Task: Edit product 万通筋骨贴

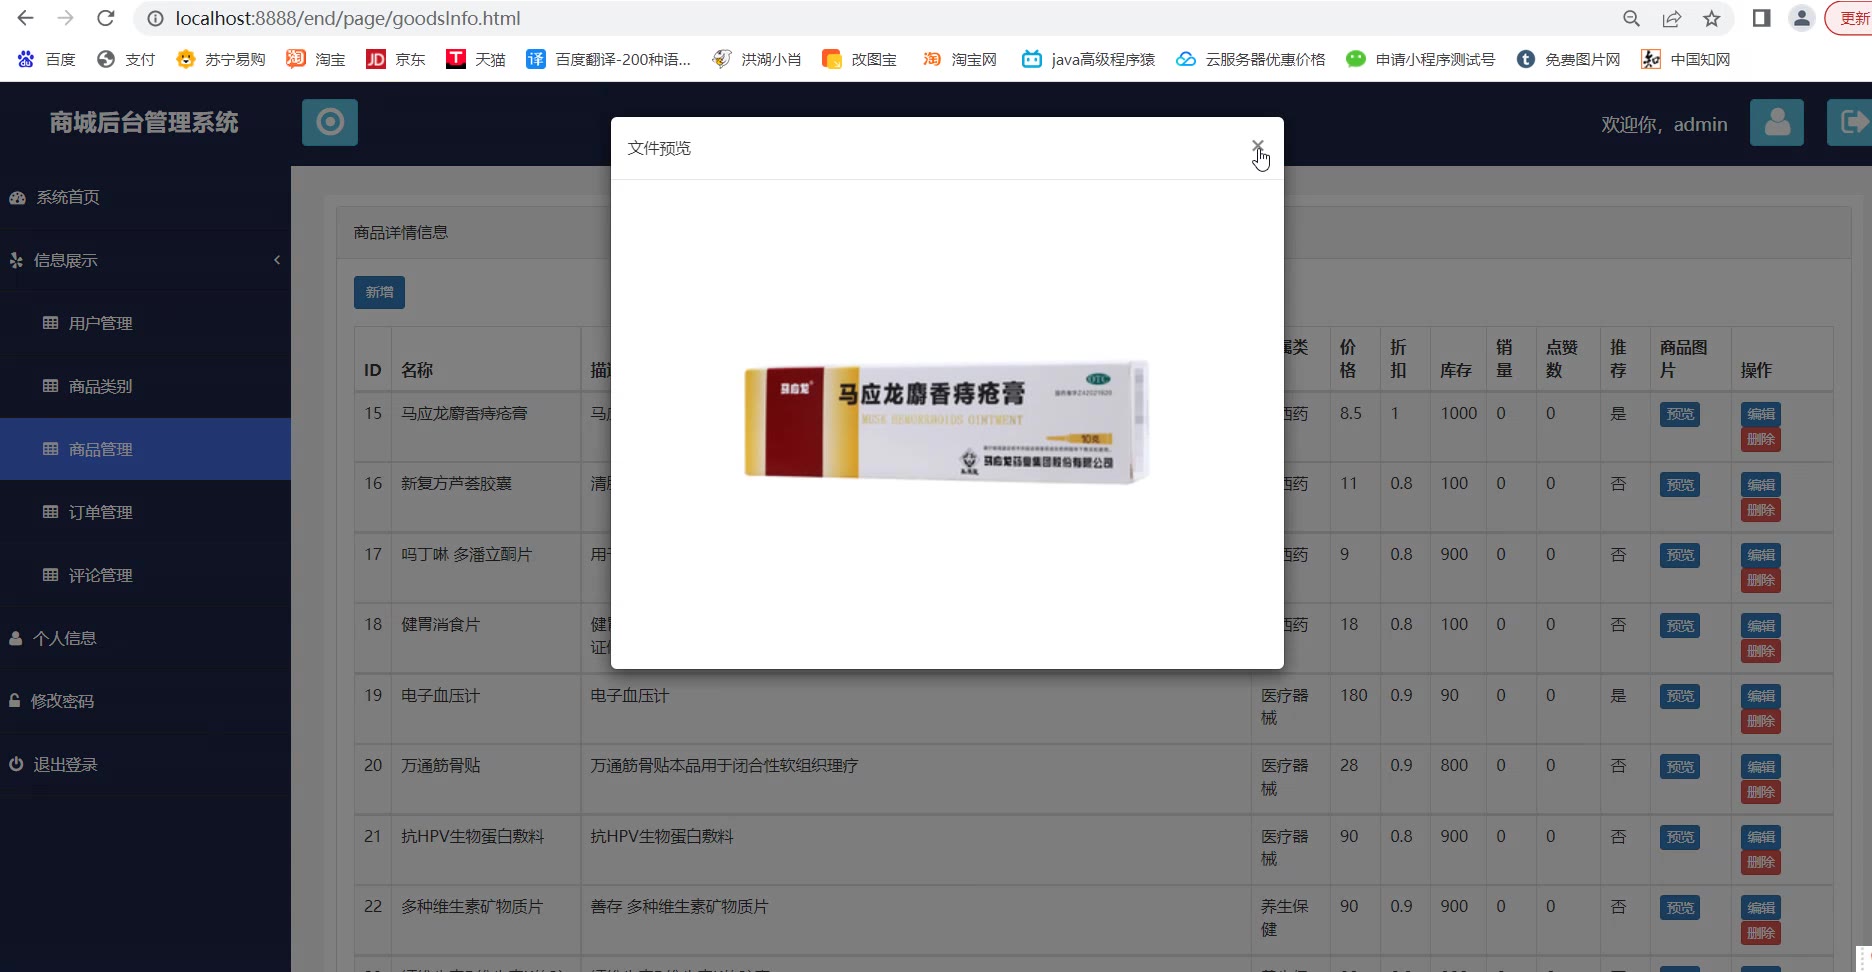Action: (1761, 767)
